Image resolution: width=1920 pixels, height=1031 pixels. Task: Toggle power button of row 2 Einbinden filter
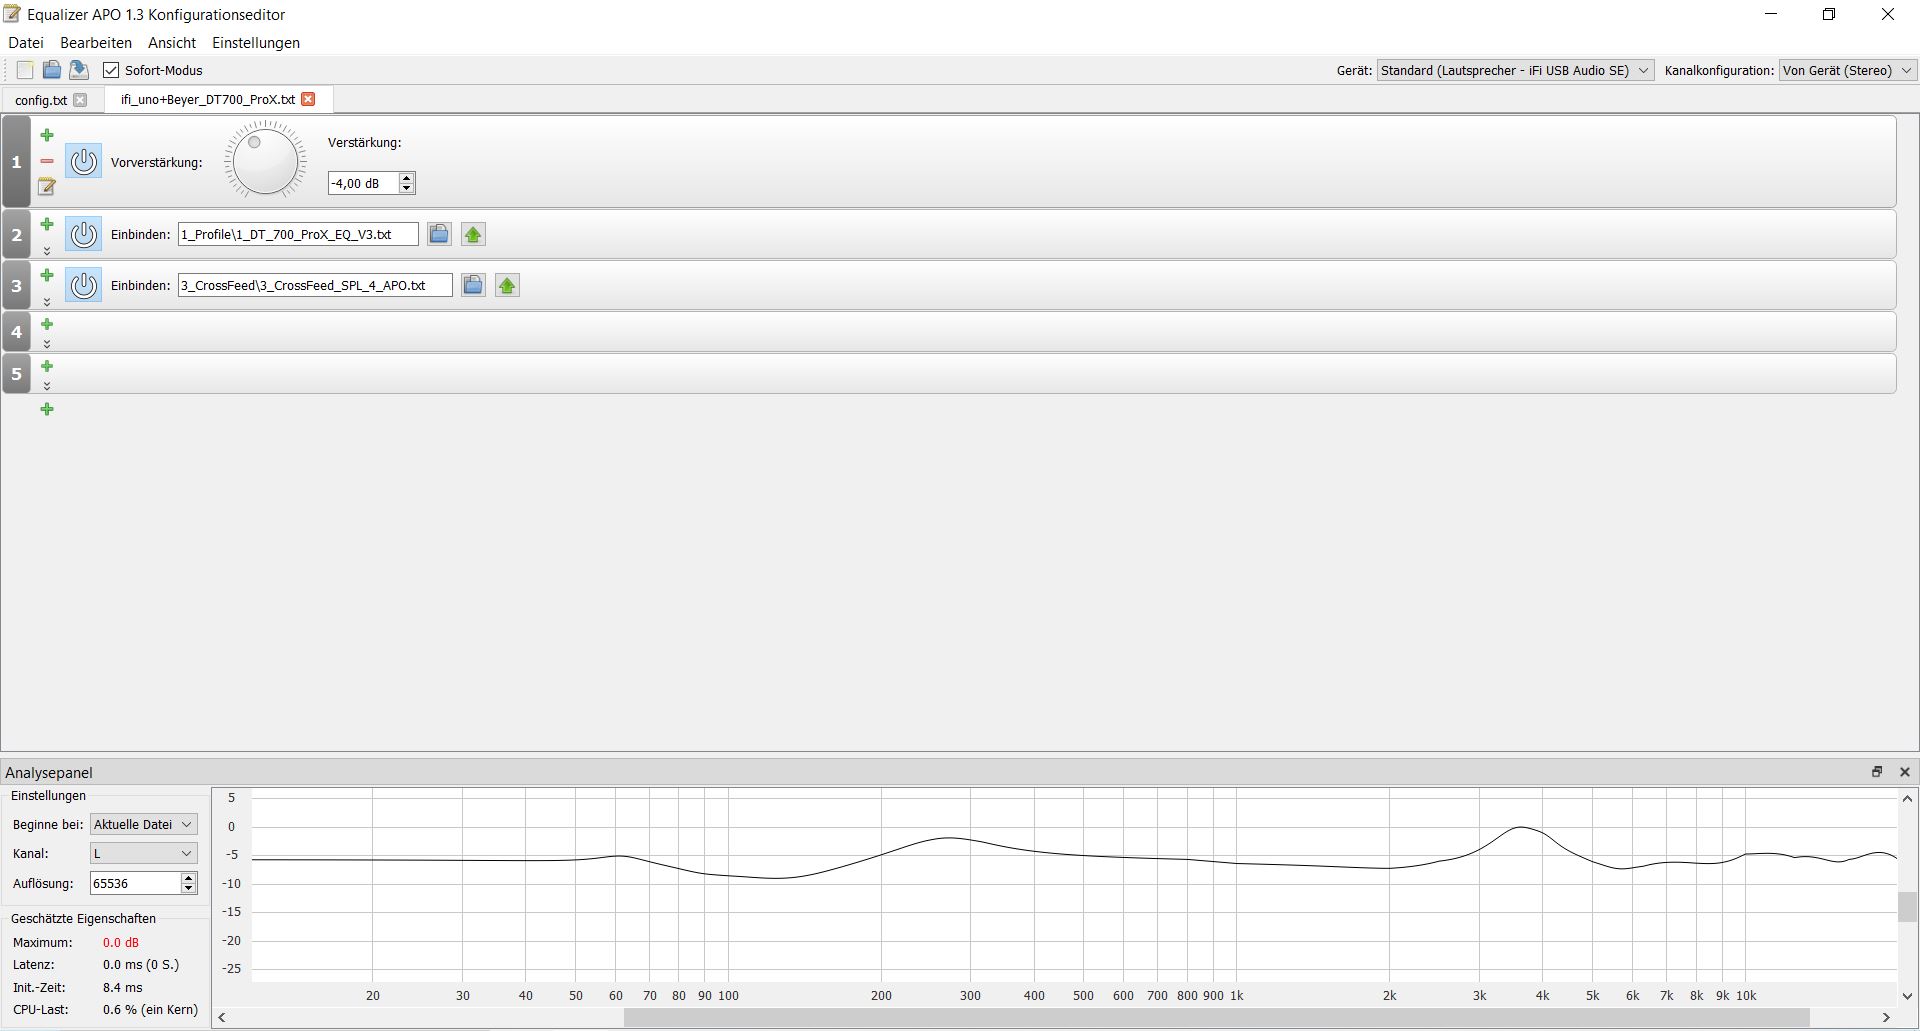[84, 234]
